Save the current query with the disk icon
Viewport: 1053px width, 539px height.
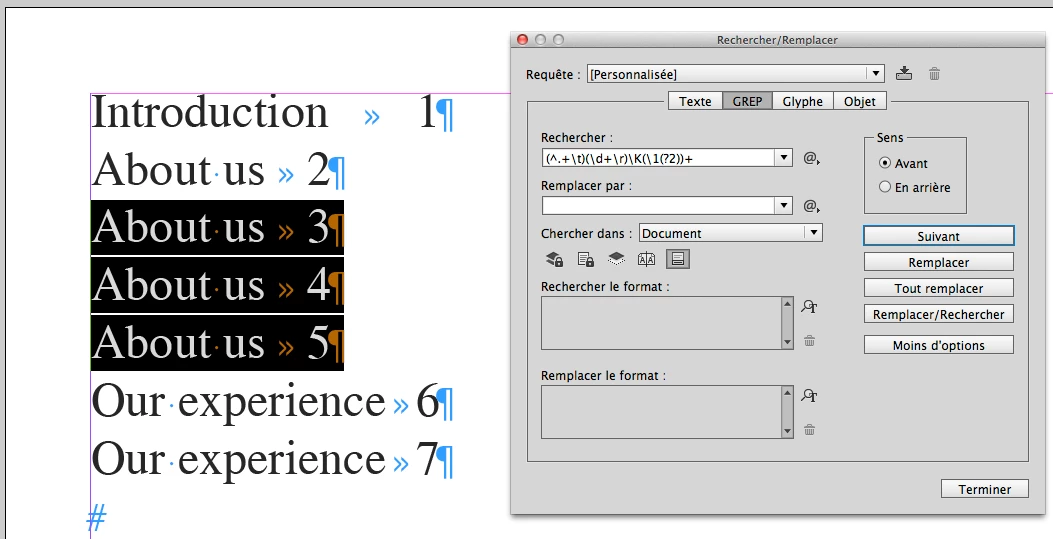coord(904,73)
